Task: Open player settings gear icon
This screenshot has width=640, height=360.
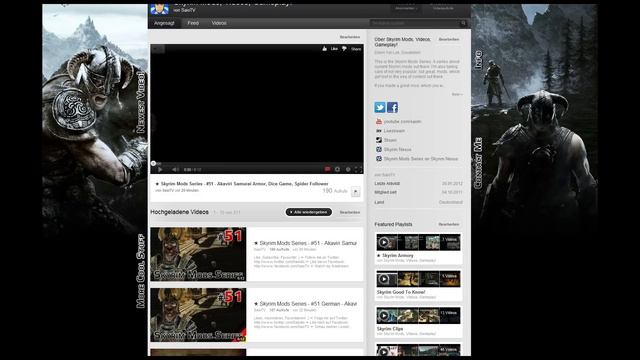Action: pos(348,169)
